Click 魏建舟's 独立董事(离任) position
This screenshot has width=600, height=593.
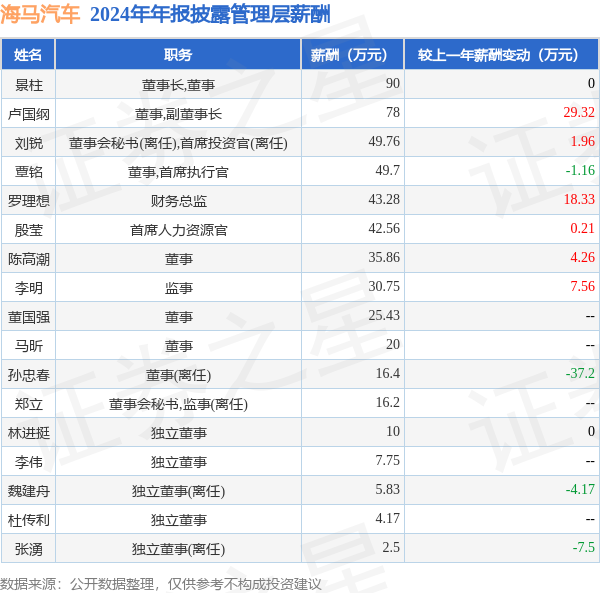pos(178,491)
